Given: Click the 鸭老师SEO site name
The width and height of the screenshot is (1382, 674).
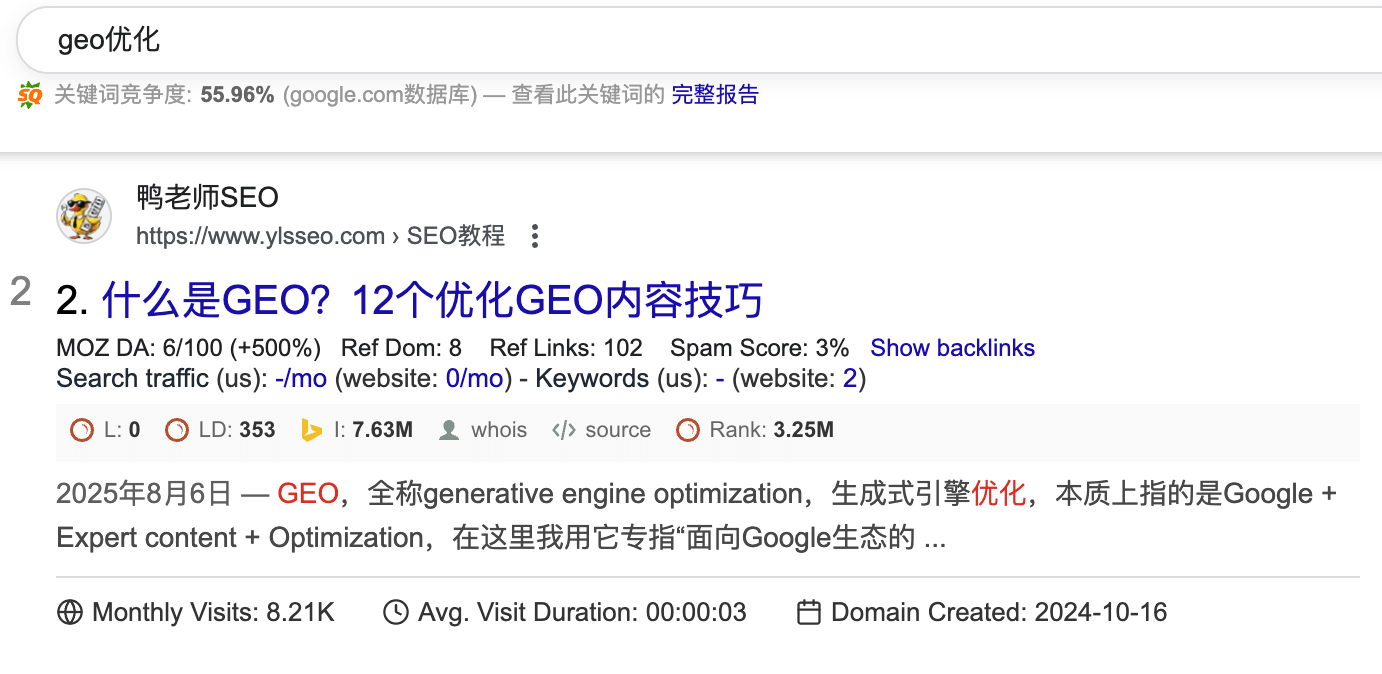Looking at the screenshot, I should (208, 197).
